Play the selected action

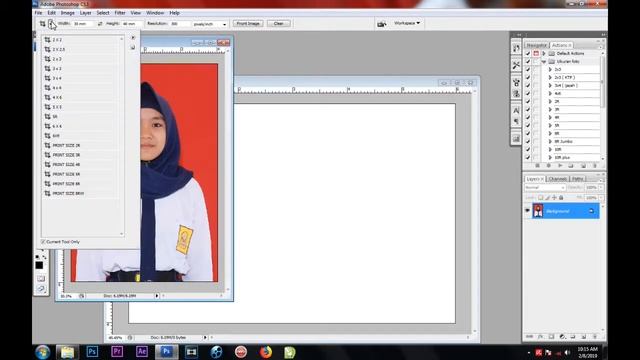point(560,166)
